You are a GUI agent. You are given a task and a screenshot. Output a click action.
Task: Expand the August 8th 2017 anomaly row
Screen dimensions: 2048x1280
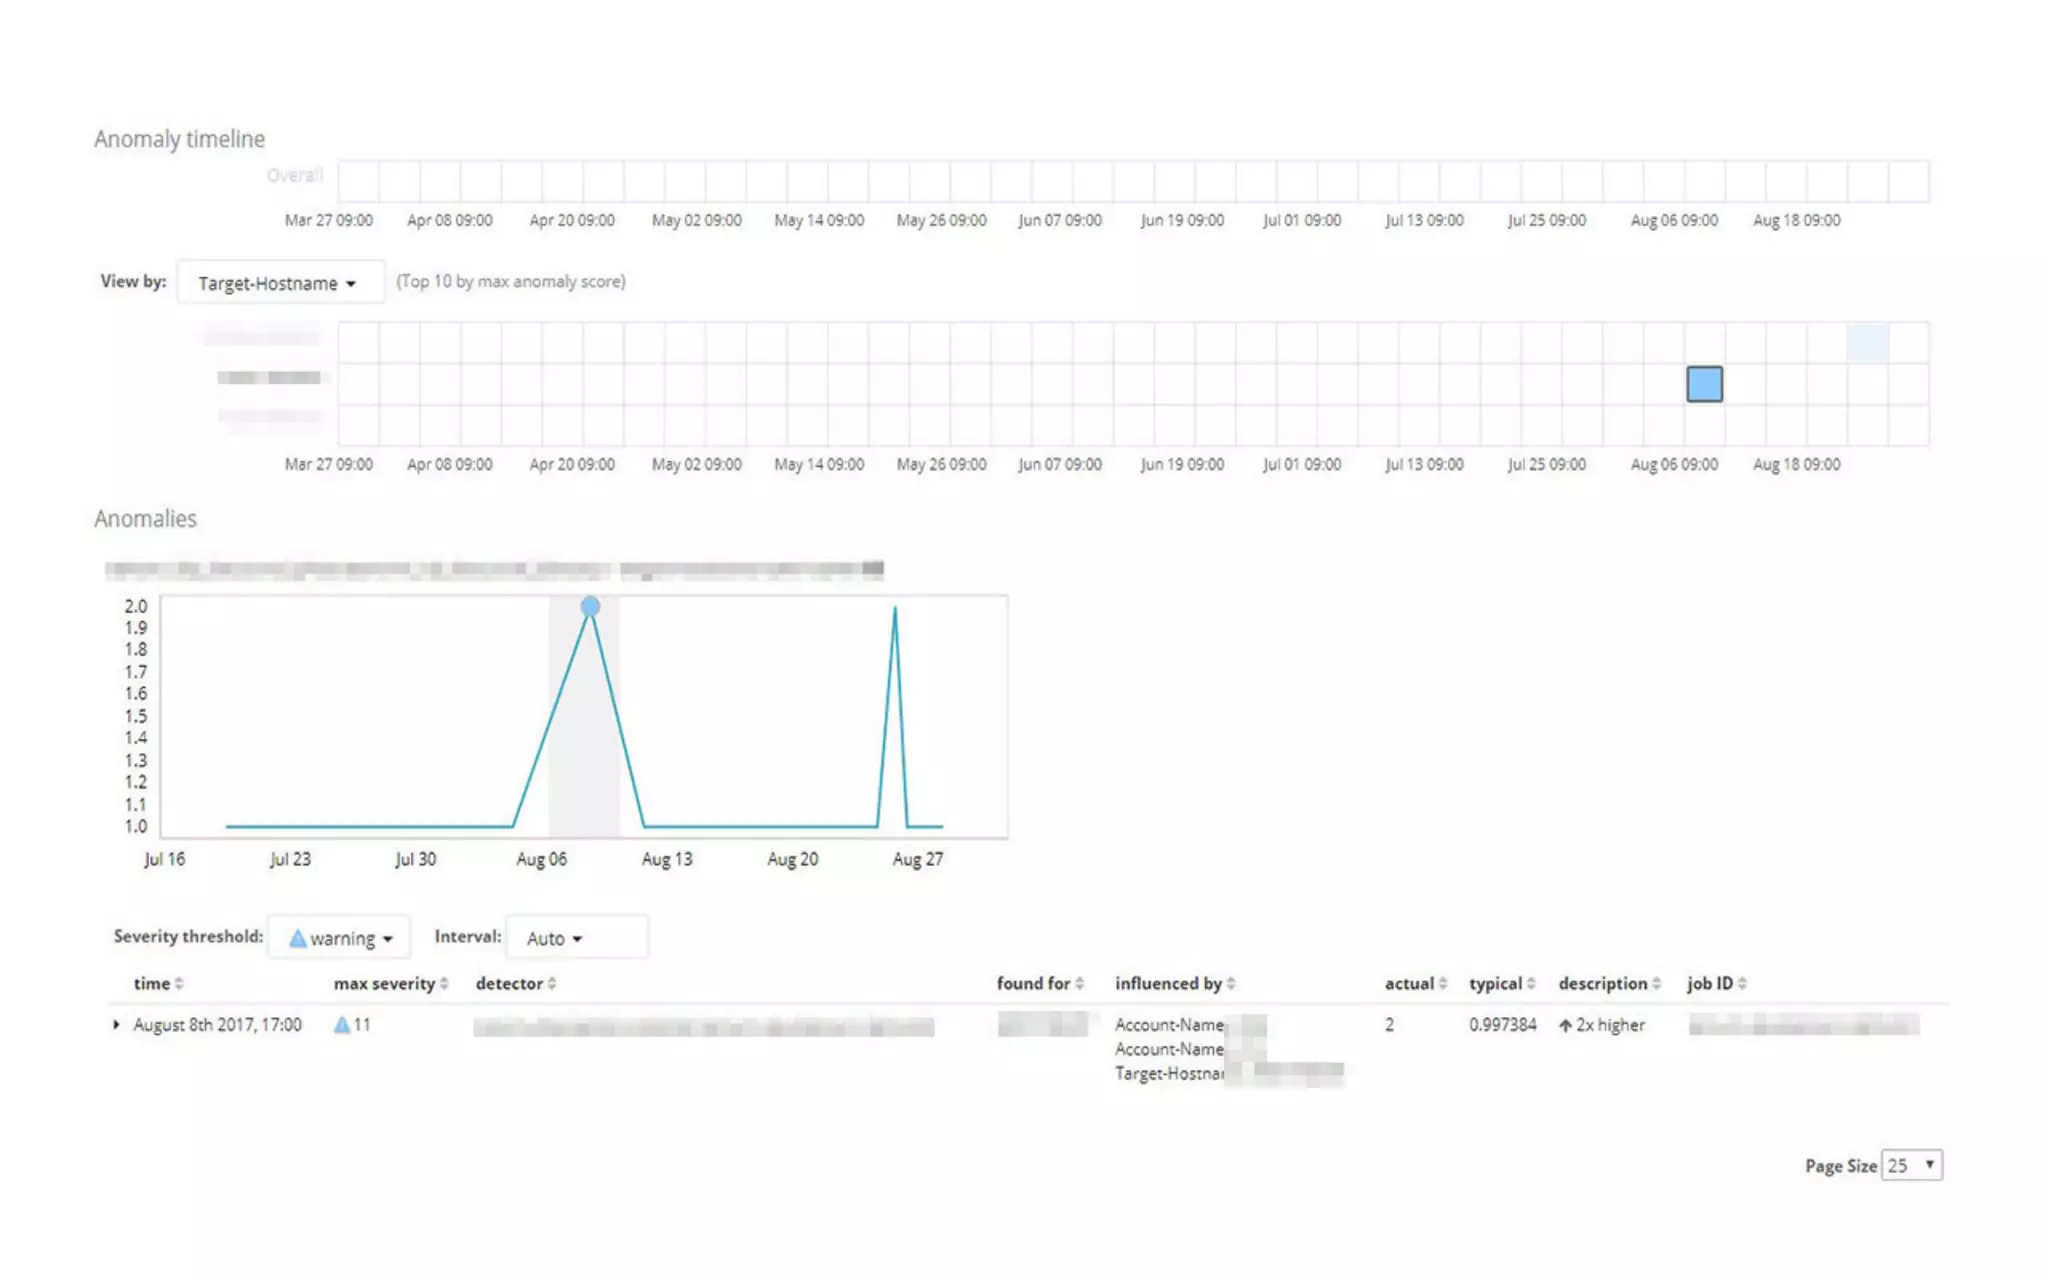pyautogui.click(x=116, y=1025)
